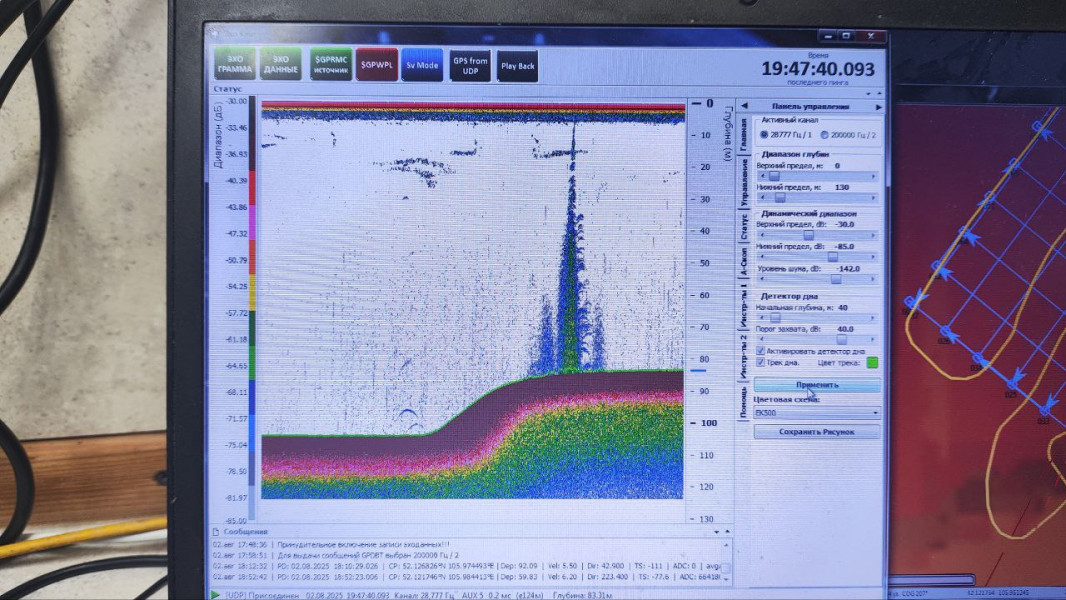The height and width of the screenshot is (600, 1066).
Task: Toggle the Трек дна checkbox
Action: pos(761,362)
